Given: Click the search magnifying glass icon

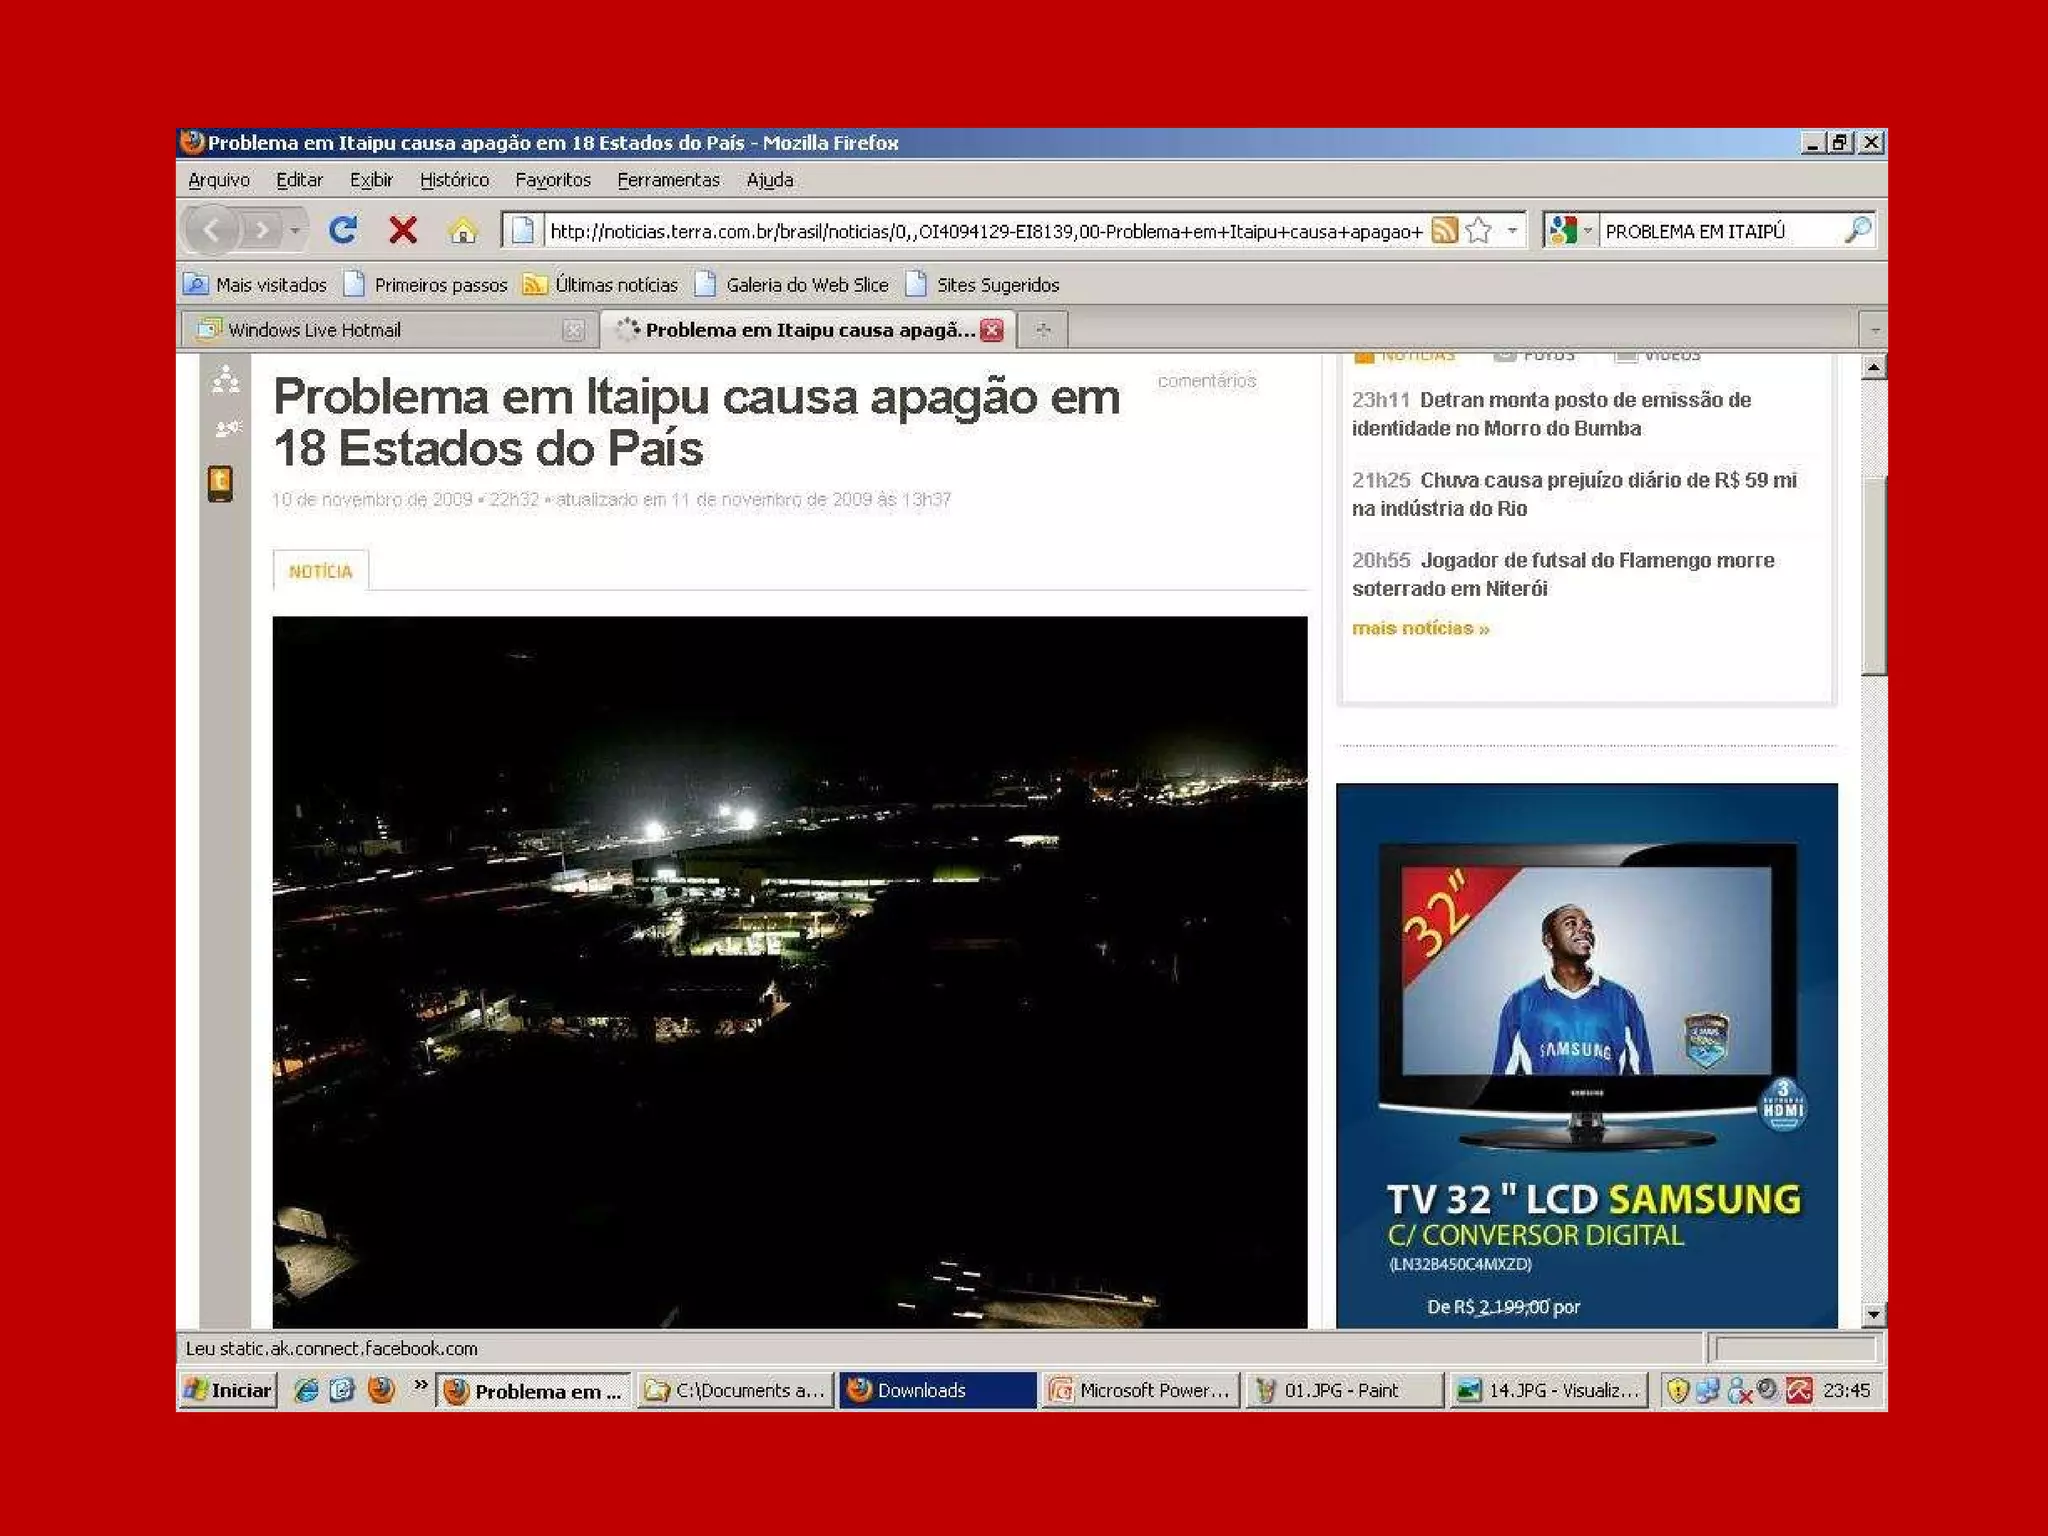Looking at the screenshot, I should point(1857,231).
